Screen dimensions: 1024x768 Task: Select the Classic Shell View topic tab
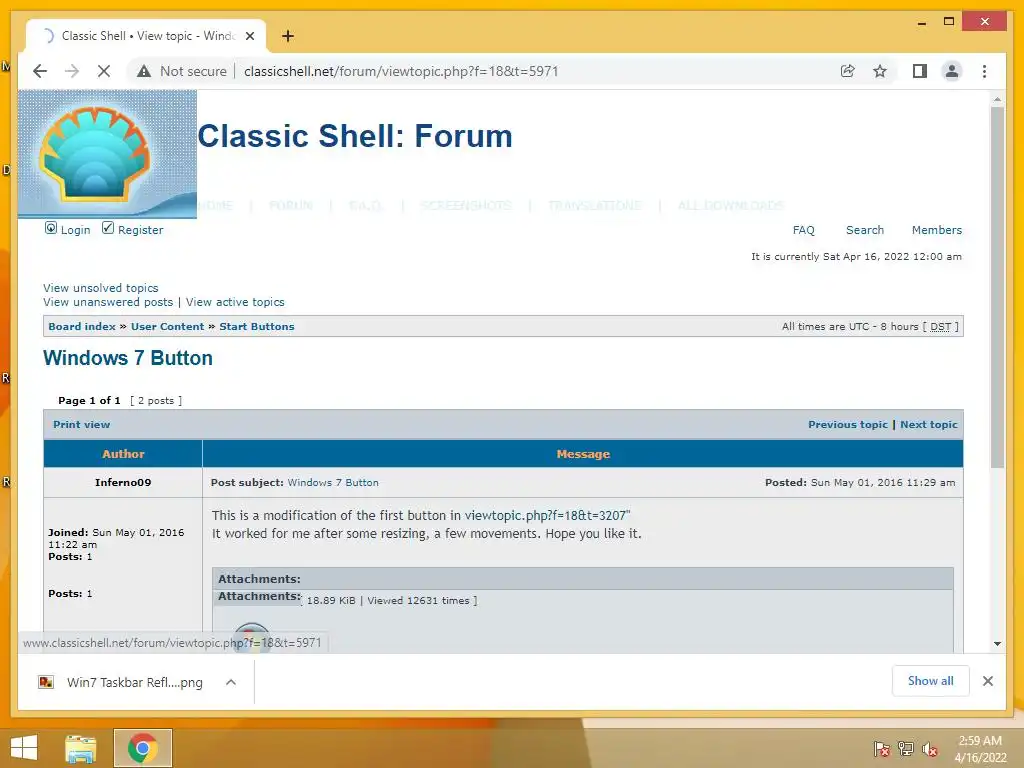[146, 36]
